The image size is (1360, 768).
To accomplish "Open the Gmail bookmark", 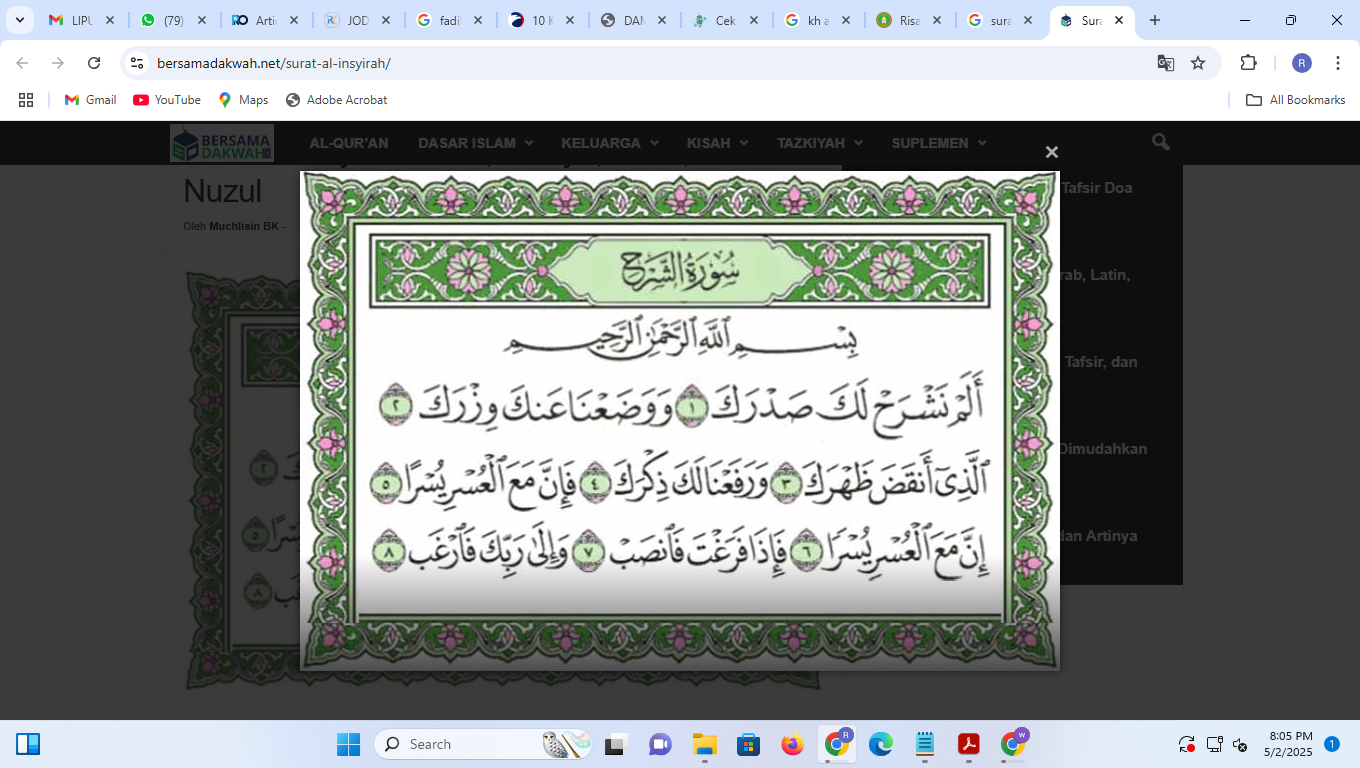I will [x=90, y=100].
